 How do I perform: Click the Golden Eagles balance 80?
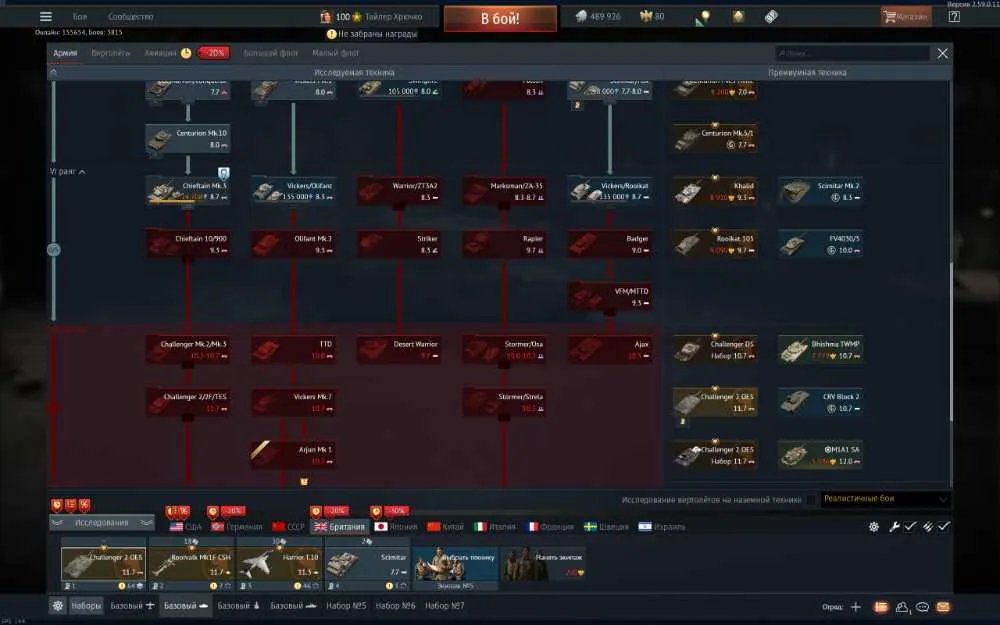(x=652, y=17)
